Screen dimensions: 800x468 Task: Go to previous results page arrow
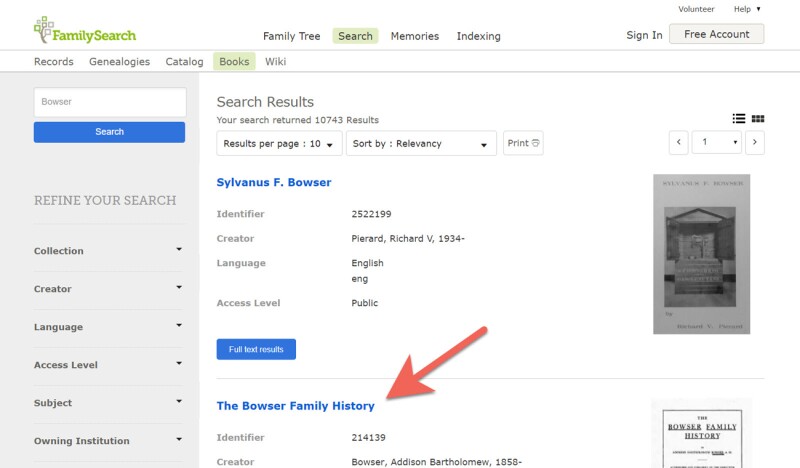tap(679, 142)
